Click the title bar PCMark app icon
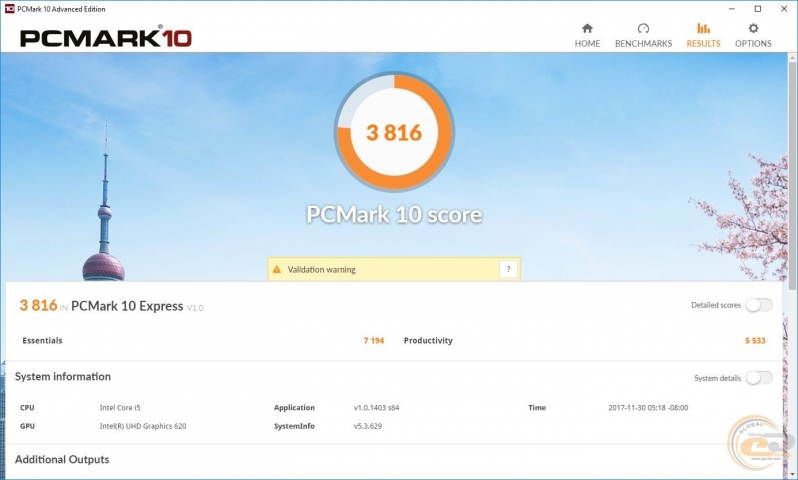 (9, 8)
